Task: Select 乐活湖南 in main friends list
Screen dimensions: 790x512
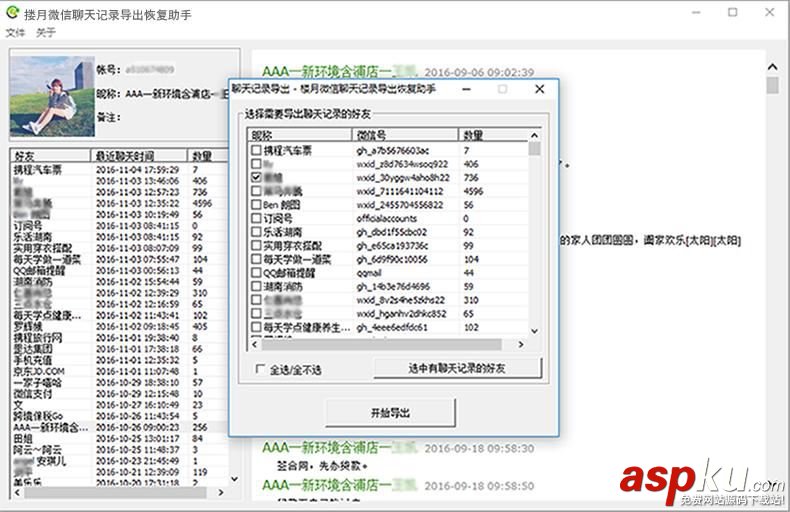Action: 33,237
